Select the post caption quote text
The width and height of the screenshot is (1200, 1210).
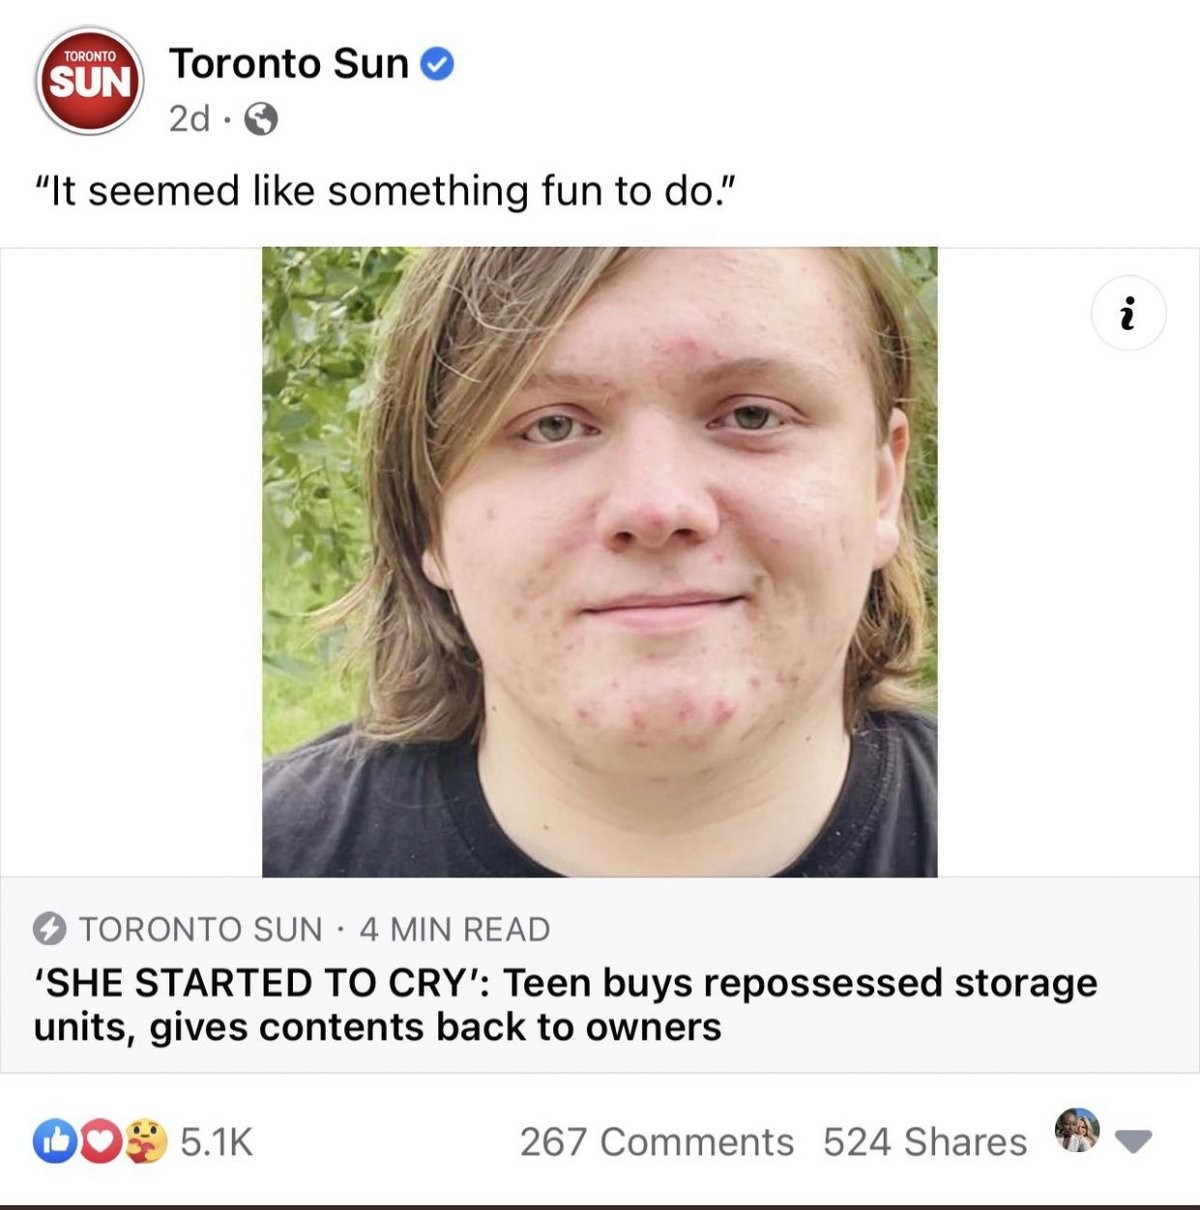(385, 191)
